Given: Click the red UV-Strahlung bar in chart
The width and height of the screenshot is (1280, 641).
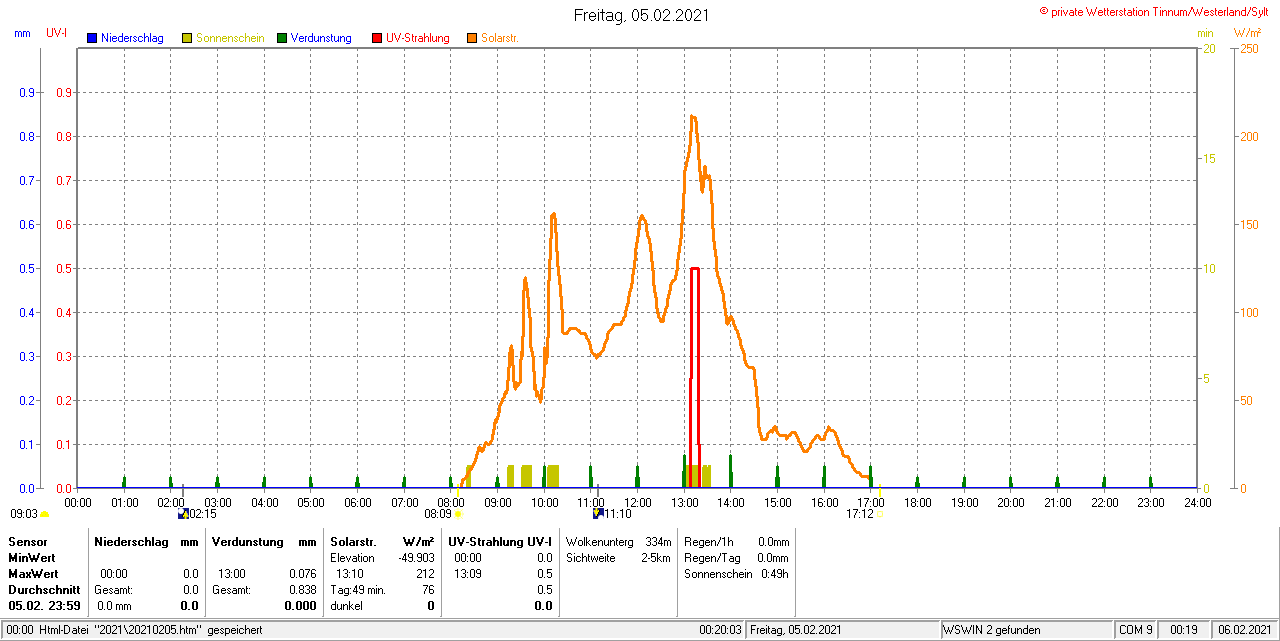Looking at the screenshot, I should coord(695,378).
